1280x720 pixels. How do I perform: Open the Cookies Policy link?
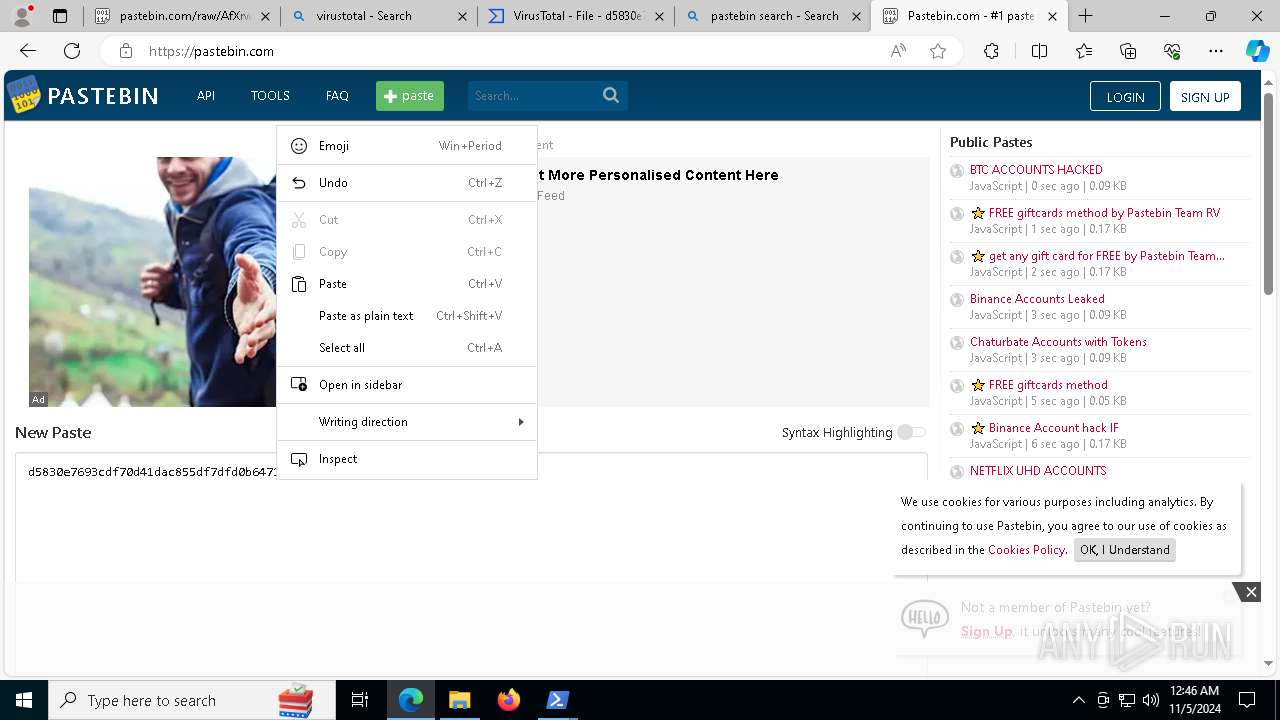pyautogui.click(x=1026, y=550)
